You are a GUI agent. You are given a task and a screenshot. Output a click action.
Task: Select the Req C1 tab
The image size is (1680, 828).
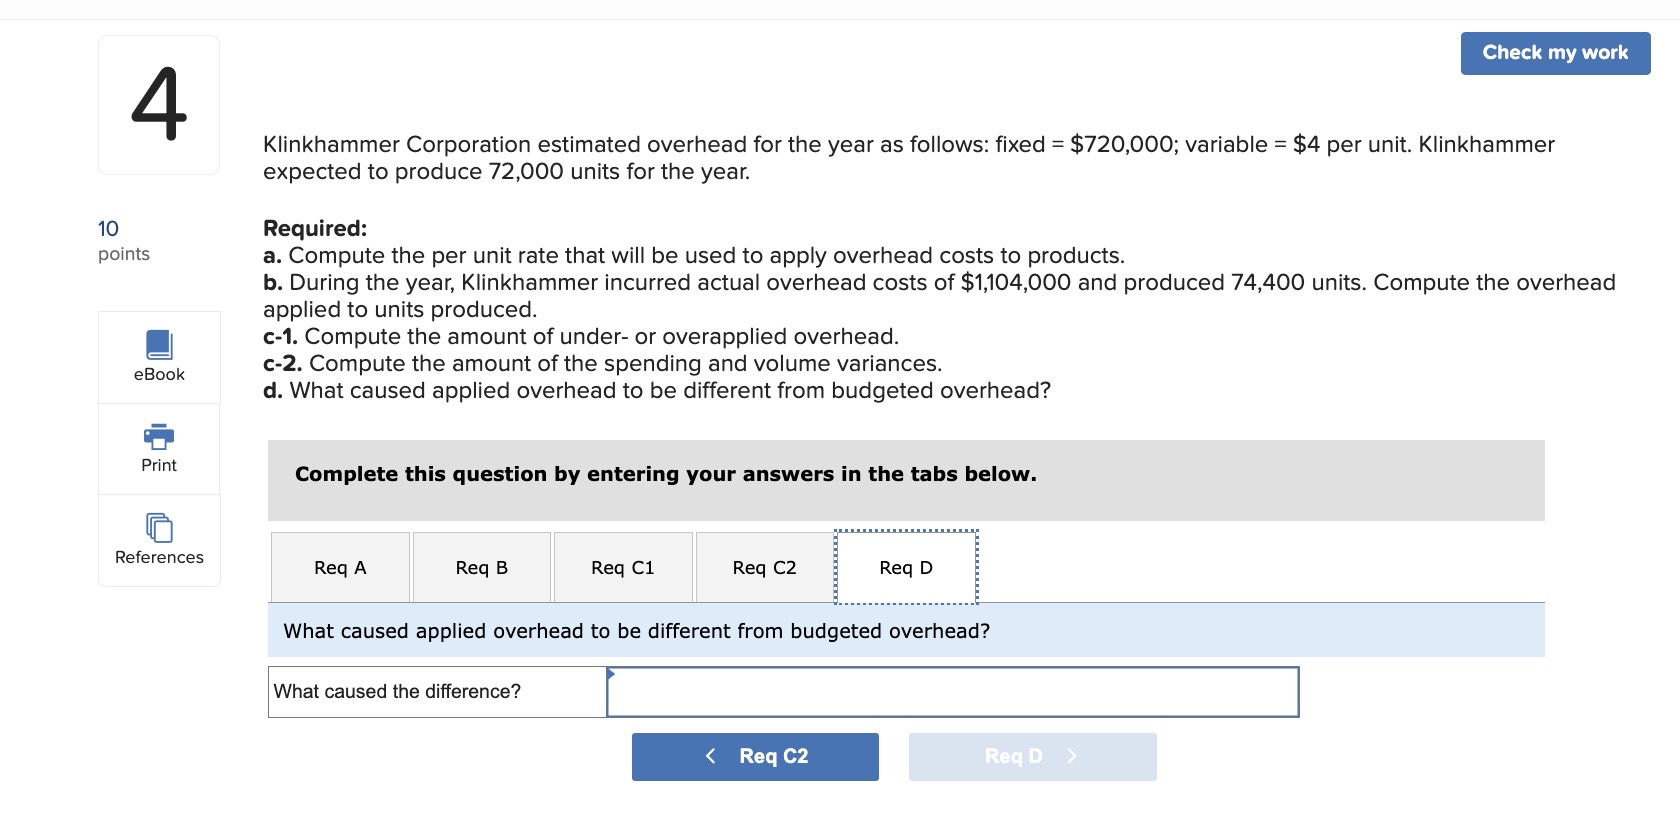click(622, 567)
